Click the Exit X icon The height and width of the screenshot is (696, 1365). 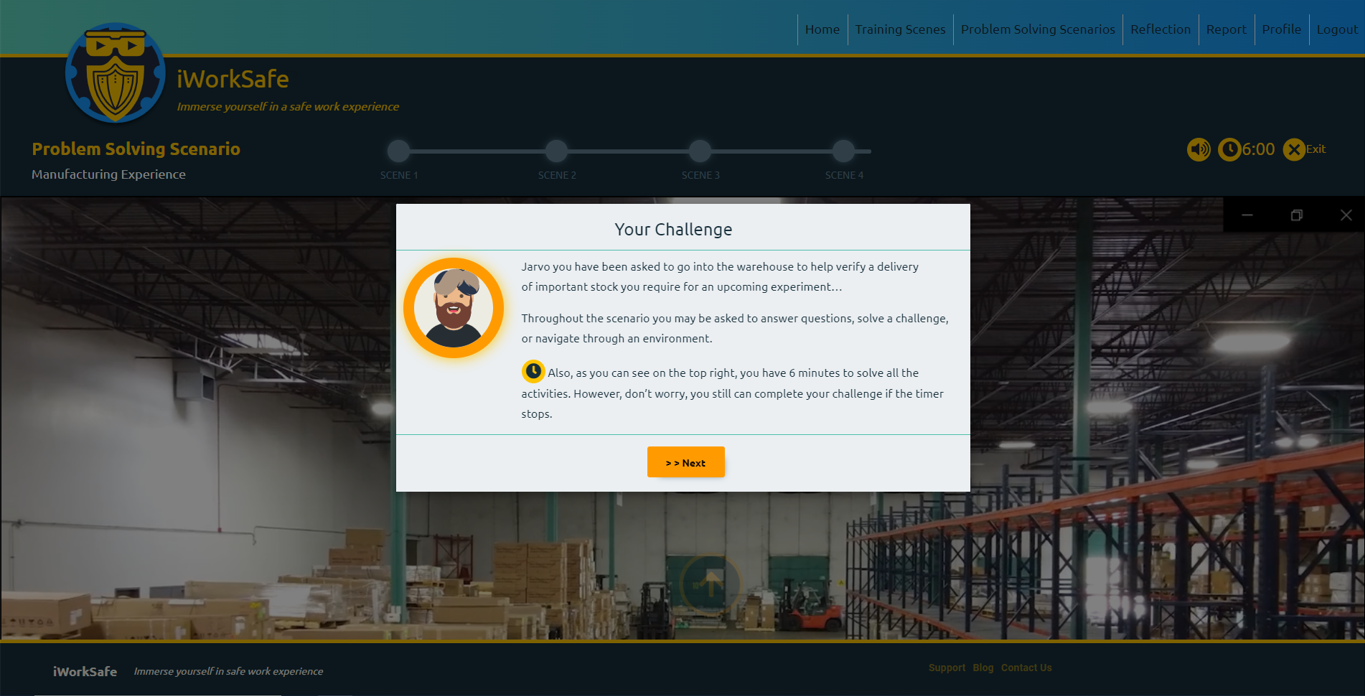point(1294,149)
